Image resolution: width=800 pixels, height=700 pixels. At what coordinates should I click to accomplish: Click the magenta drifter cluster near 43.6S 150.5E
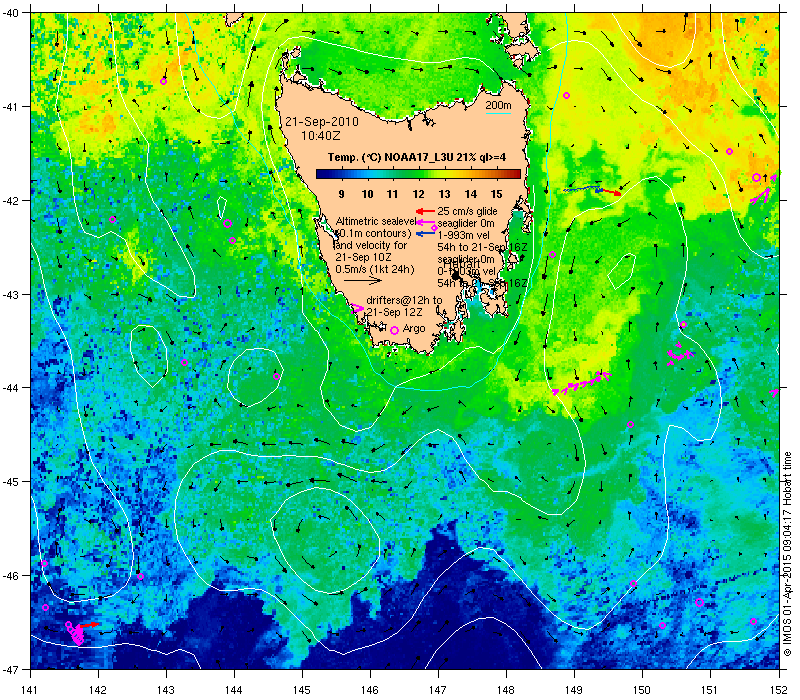[679, 354]
